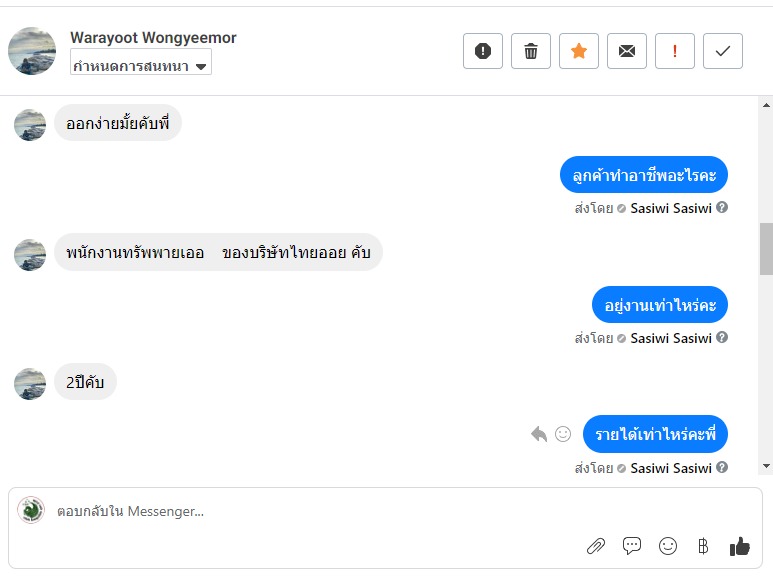
Task: Click the Warayoot header profile picture
Action: click(32, 51)
